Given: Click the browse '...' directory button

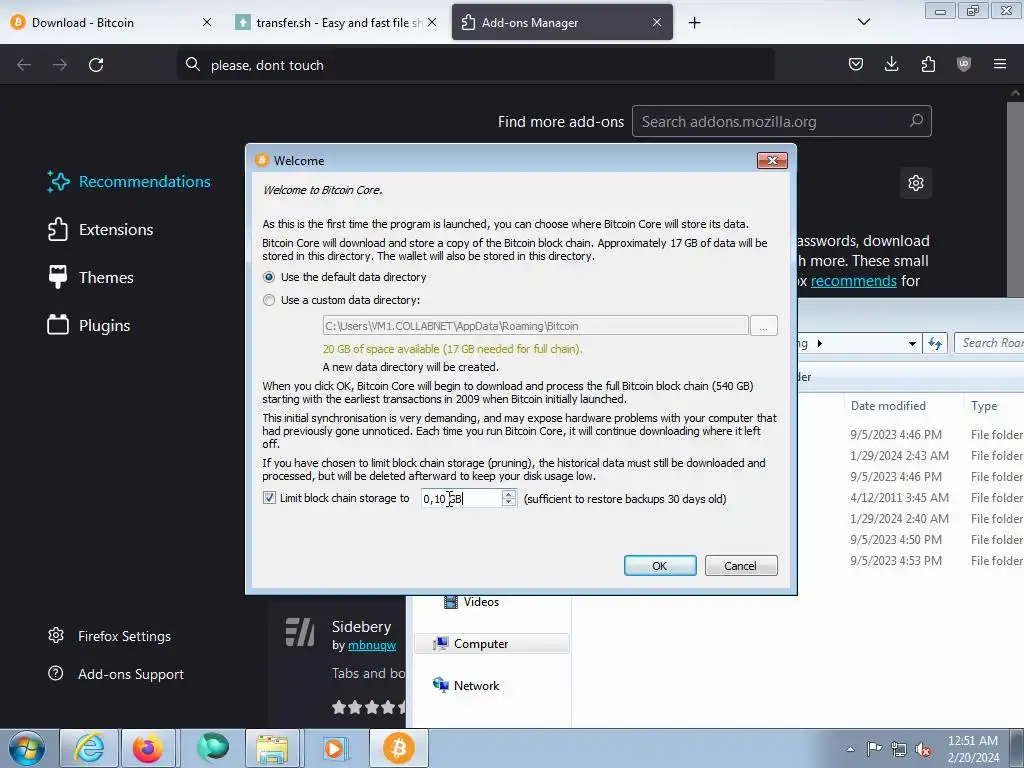Looking at the screenshot, I should coord(763,326).
